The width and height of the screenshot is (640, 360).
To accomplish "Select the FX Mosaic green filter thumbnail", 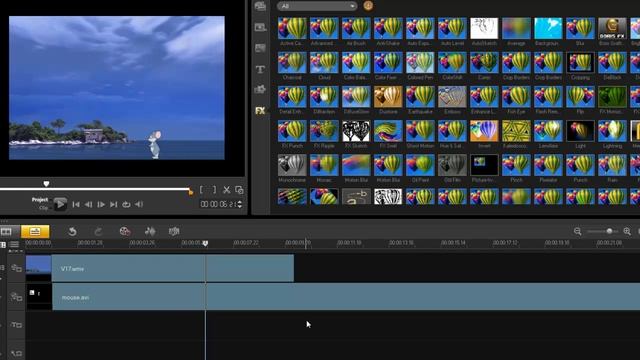I will click(x=612, y=97).
